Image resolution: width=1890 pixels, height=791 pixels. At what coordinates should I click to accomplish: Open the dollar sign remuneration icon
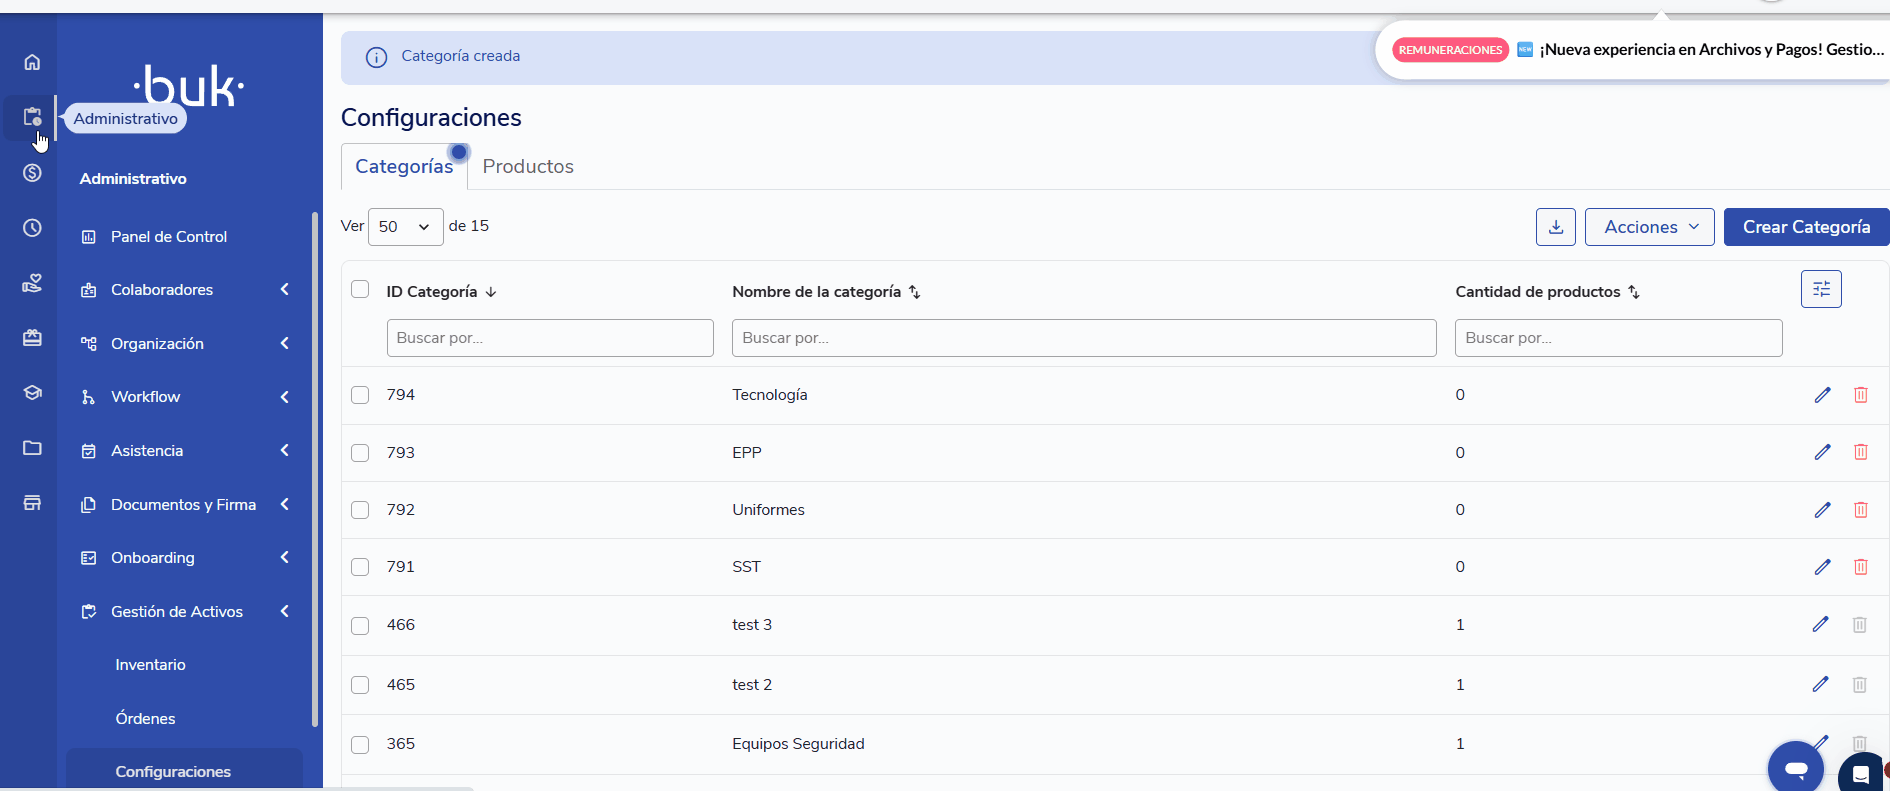pyautogui.click(x=32, y=173)
